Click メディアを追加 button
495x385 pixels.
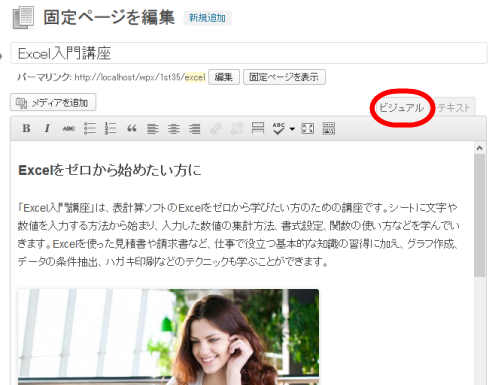click(x=53, y=102)
